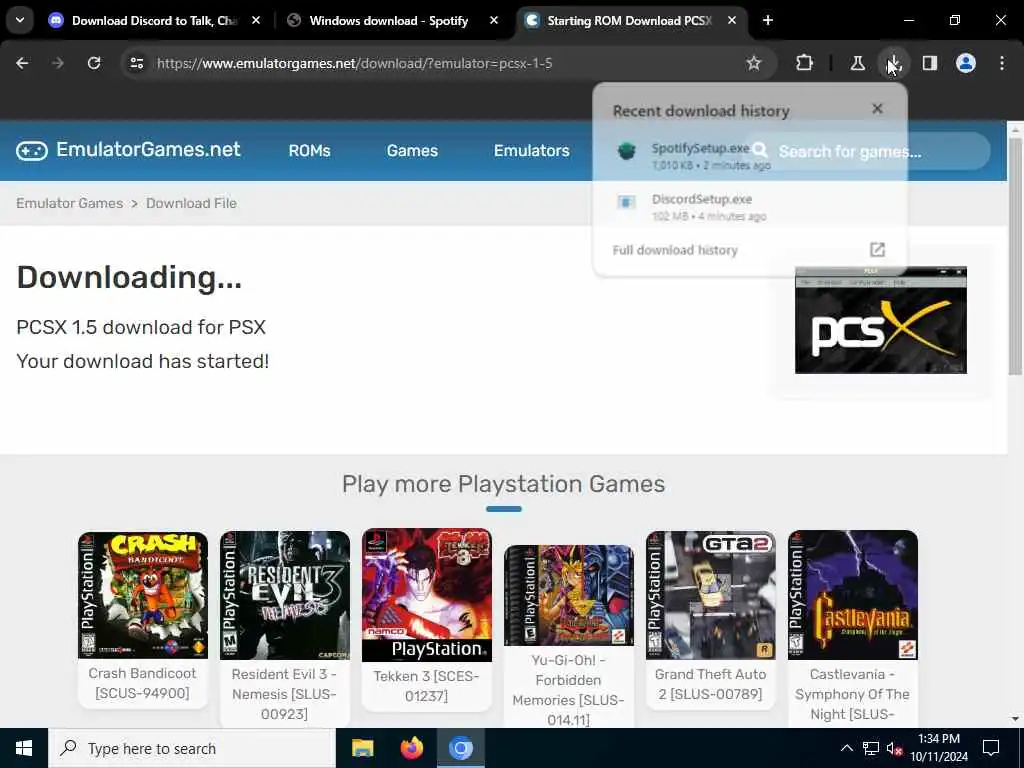Image resolution: width=1024 pixels, height=768 pixels.
Task: Click the PCSX emulator thumbnail image
Action: pos(880,320)
